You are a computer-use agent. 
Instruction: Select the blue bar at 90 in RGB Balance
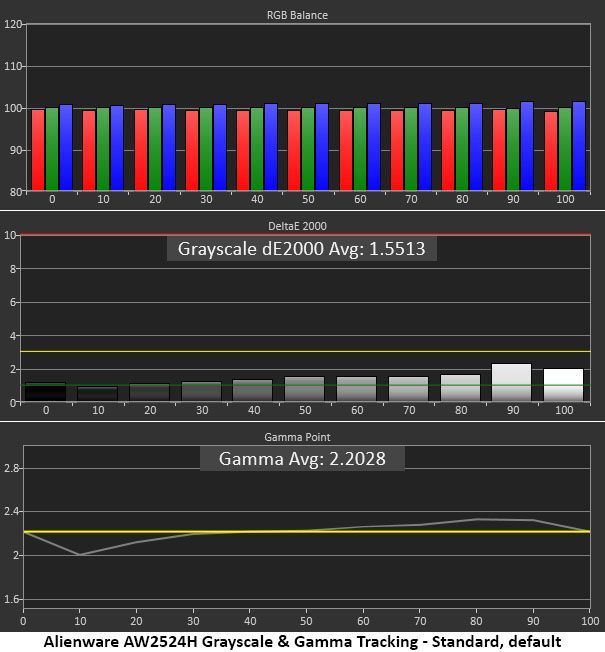(527, 146)
